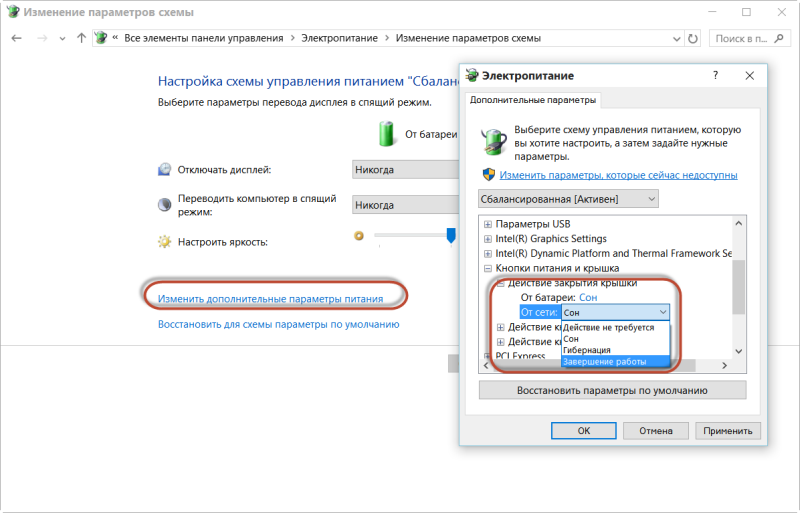Viewport: 800px width, 513px height.
Task: Expand 'Intel(R) Dynamic Platform and Thermal Framework' node
Action: [488, 254]
